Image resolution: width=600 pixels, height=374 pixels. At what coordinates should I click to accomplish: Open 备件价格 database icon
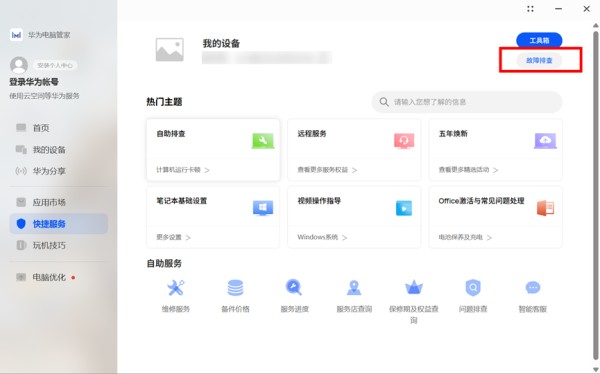pos(235,287)
